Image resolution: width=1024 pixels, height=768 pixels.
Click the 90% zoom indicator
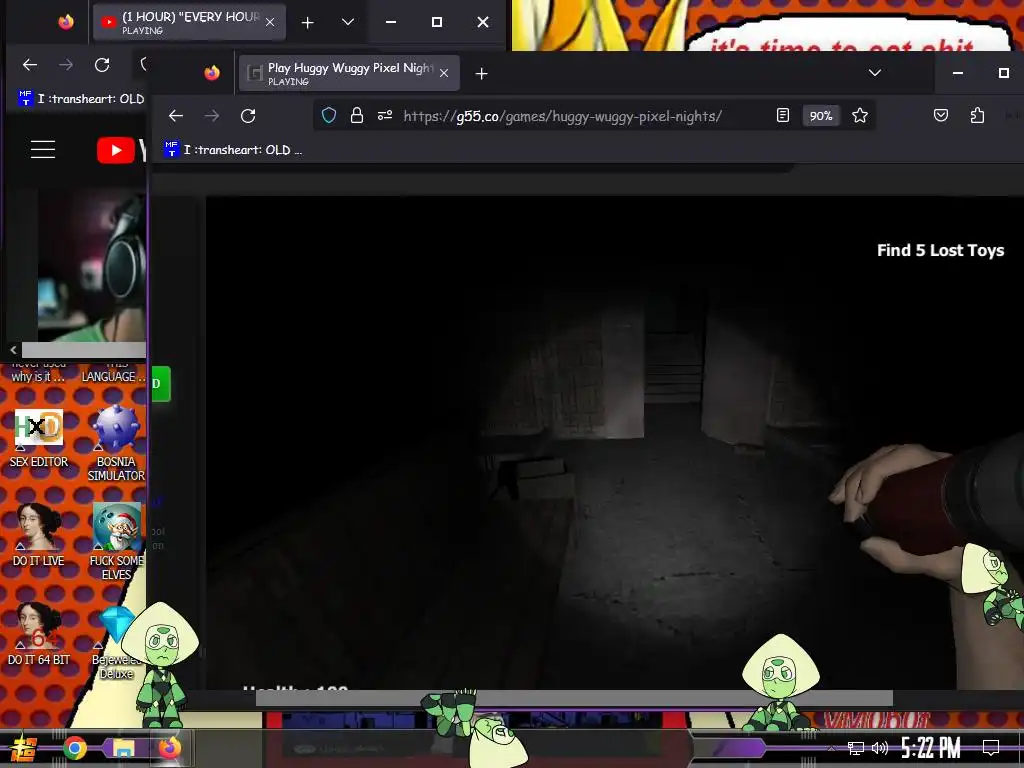[821, 116]
